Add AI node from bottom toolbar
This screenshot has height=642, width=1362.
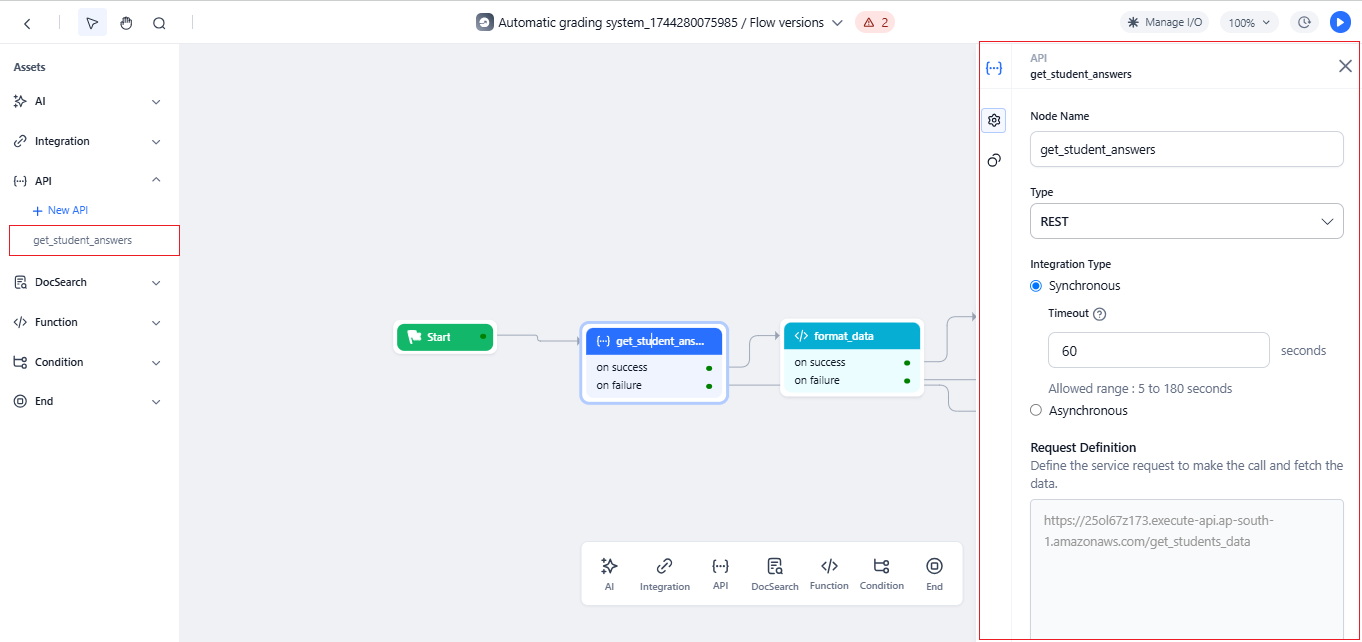point(609,573)
